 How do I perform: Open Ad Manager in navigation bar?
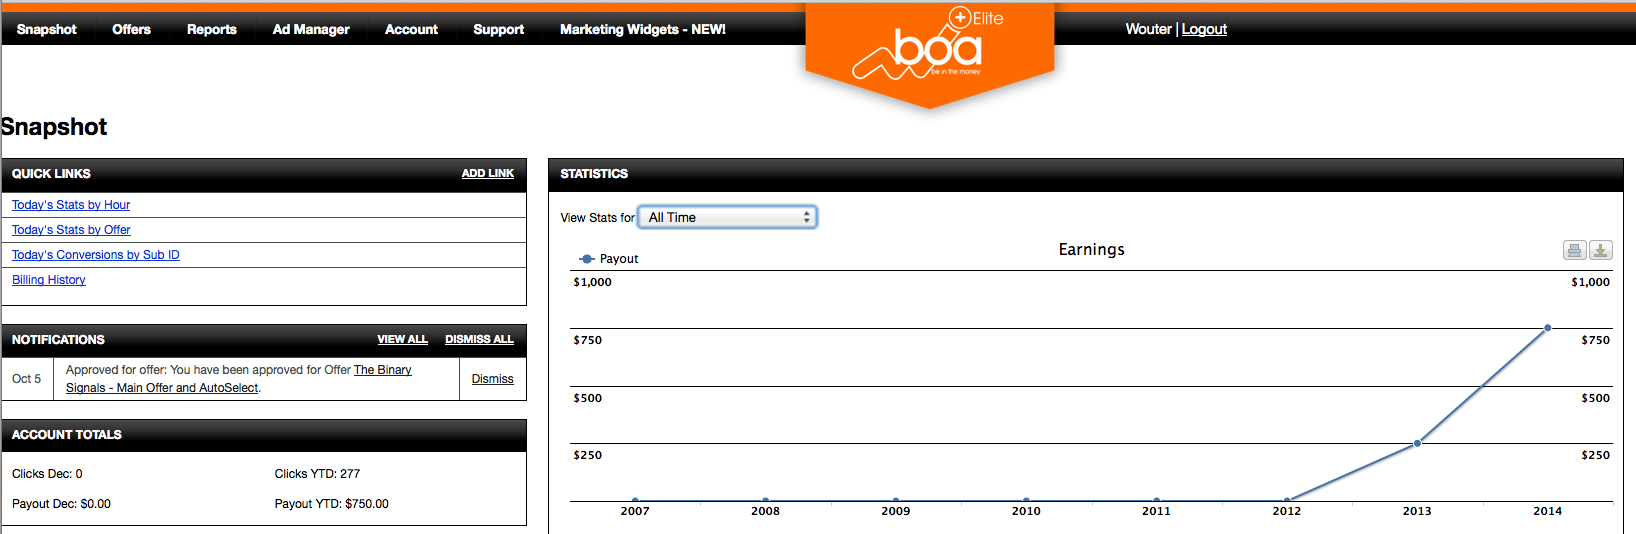(x=311, y=29)
